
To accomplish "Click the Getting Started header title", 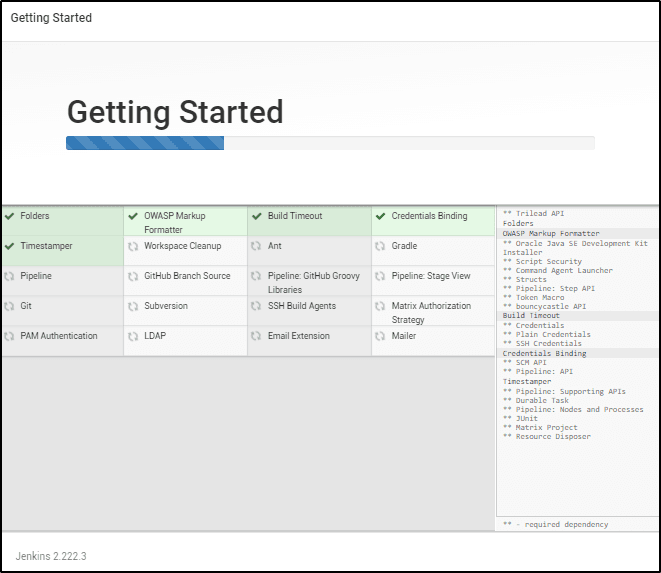I will tap(174, 111).
